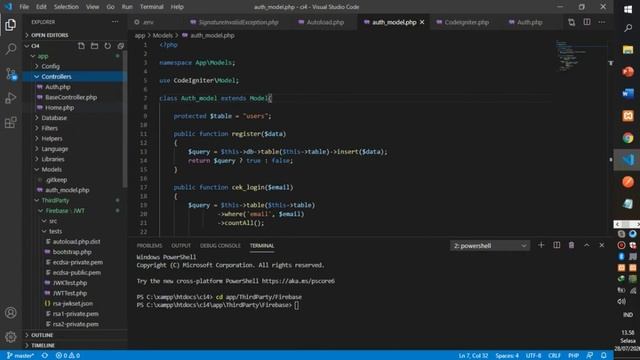Open bootstrap.php in tests folder
Image resolution: width=640 pixels, height=360 pixels.
[x=72, y=252]
